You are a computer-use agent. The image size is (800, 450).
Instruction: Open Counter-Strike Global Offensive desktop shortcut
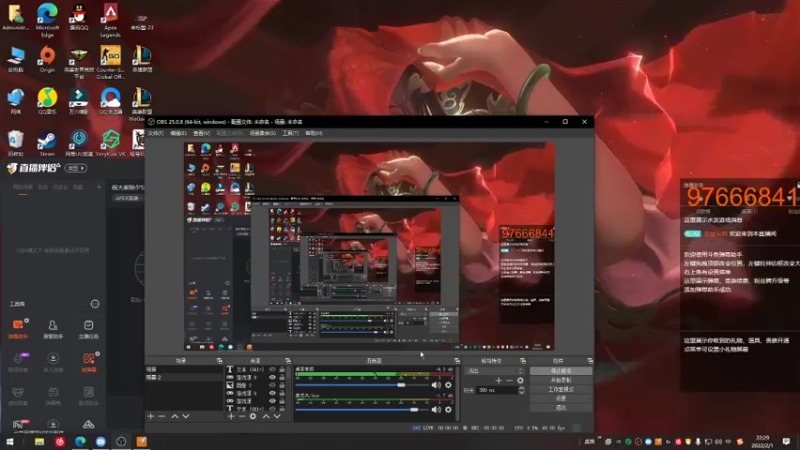[x=110, y=62]
